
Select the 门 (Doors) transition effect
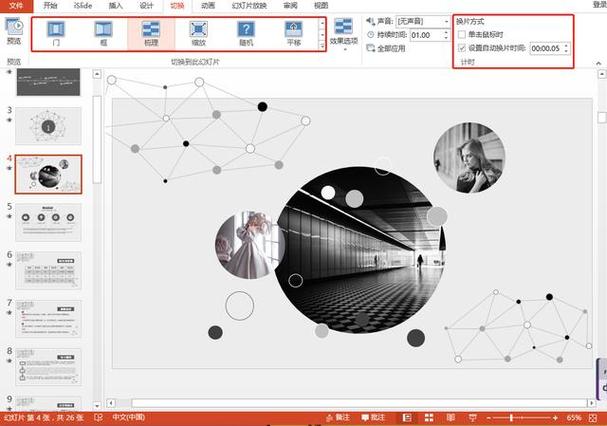[56, 34]
